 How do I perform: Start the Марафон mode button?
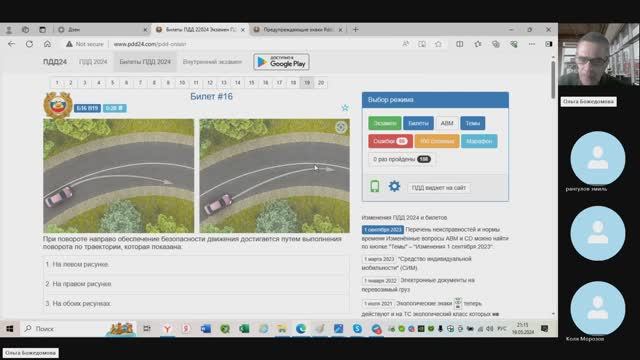point(479,141)
